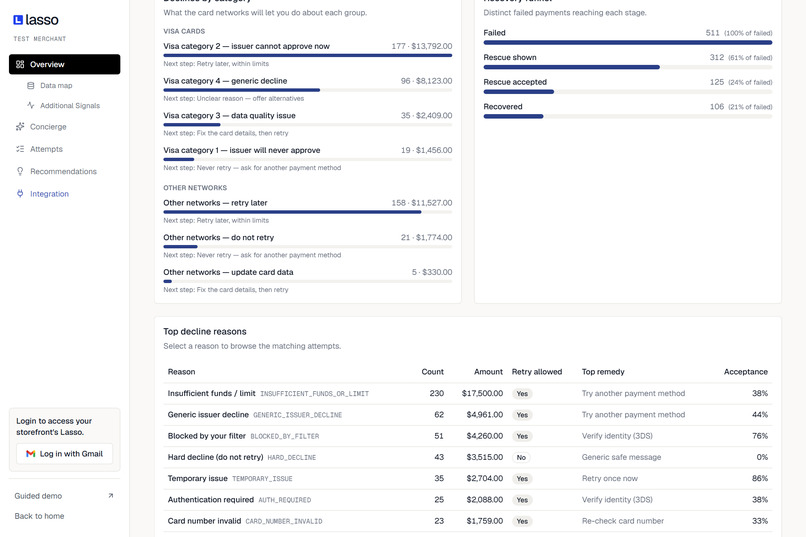
Task: Click the INSUFFICIENT_FUNDS_OR_LIMIT code tag
Action: [x=315, y=394]
